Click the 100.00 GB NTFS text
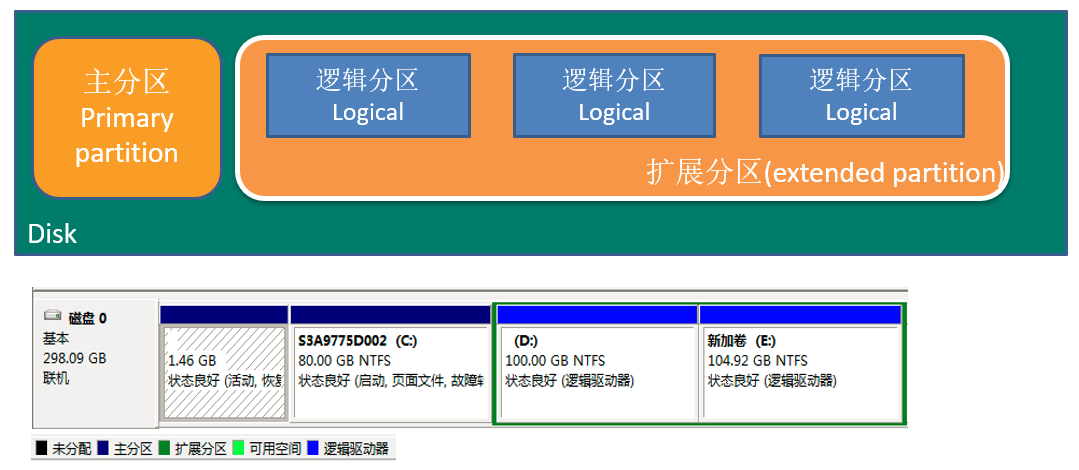 click(555, 361)
